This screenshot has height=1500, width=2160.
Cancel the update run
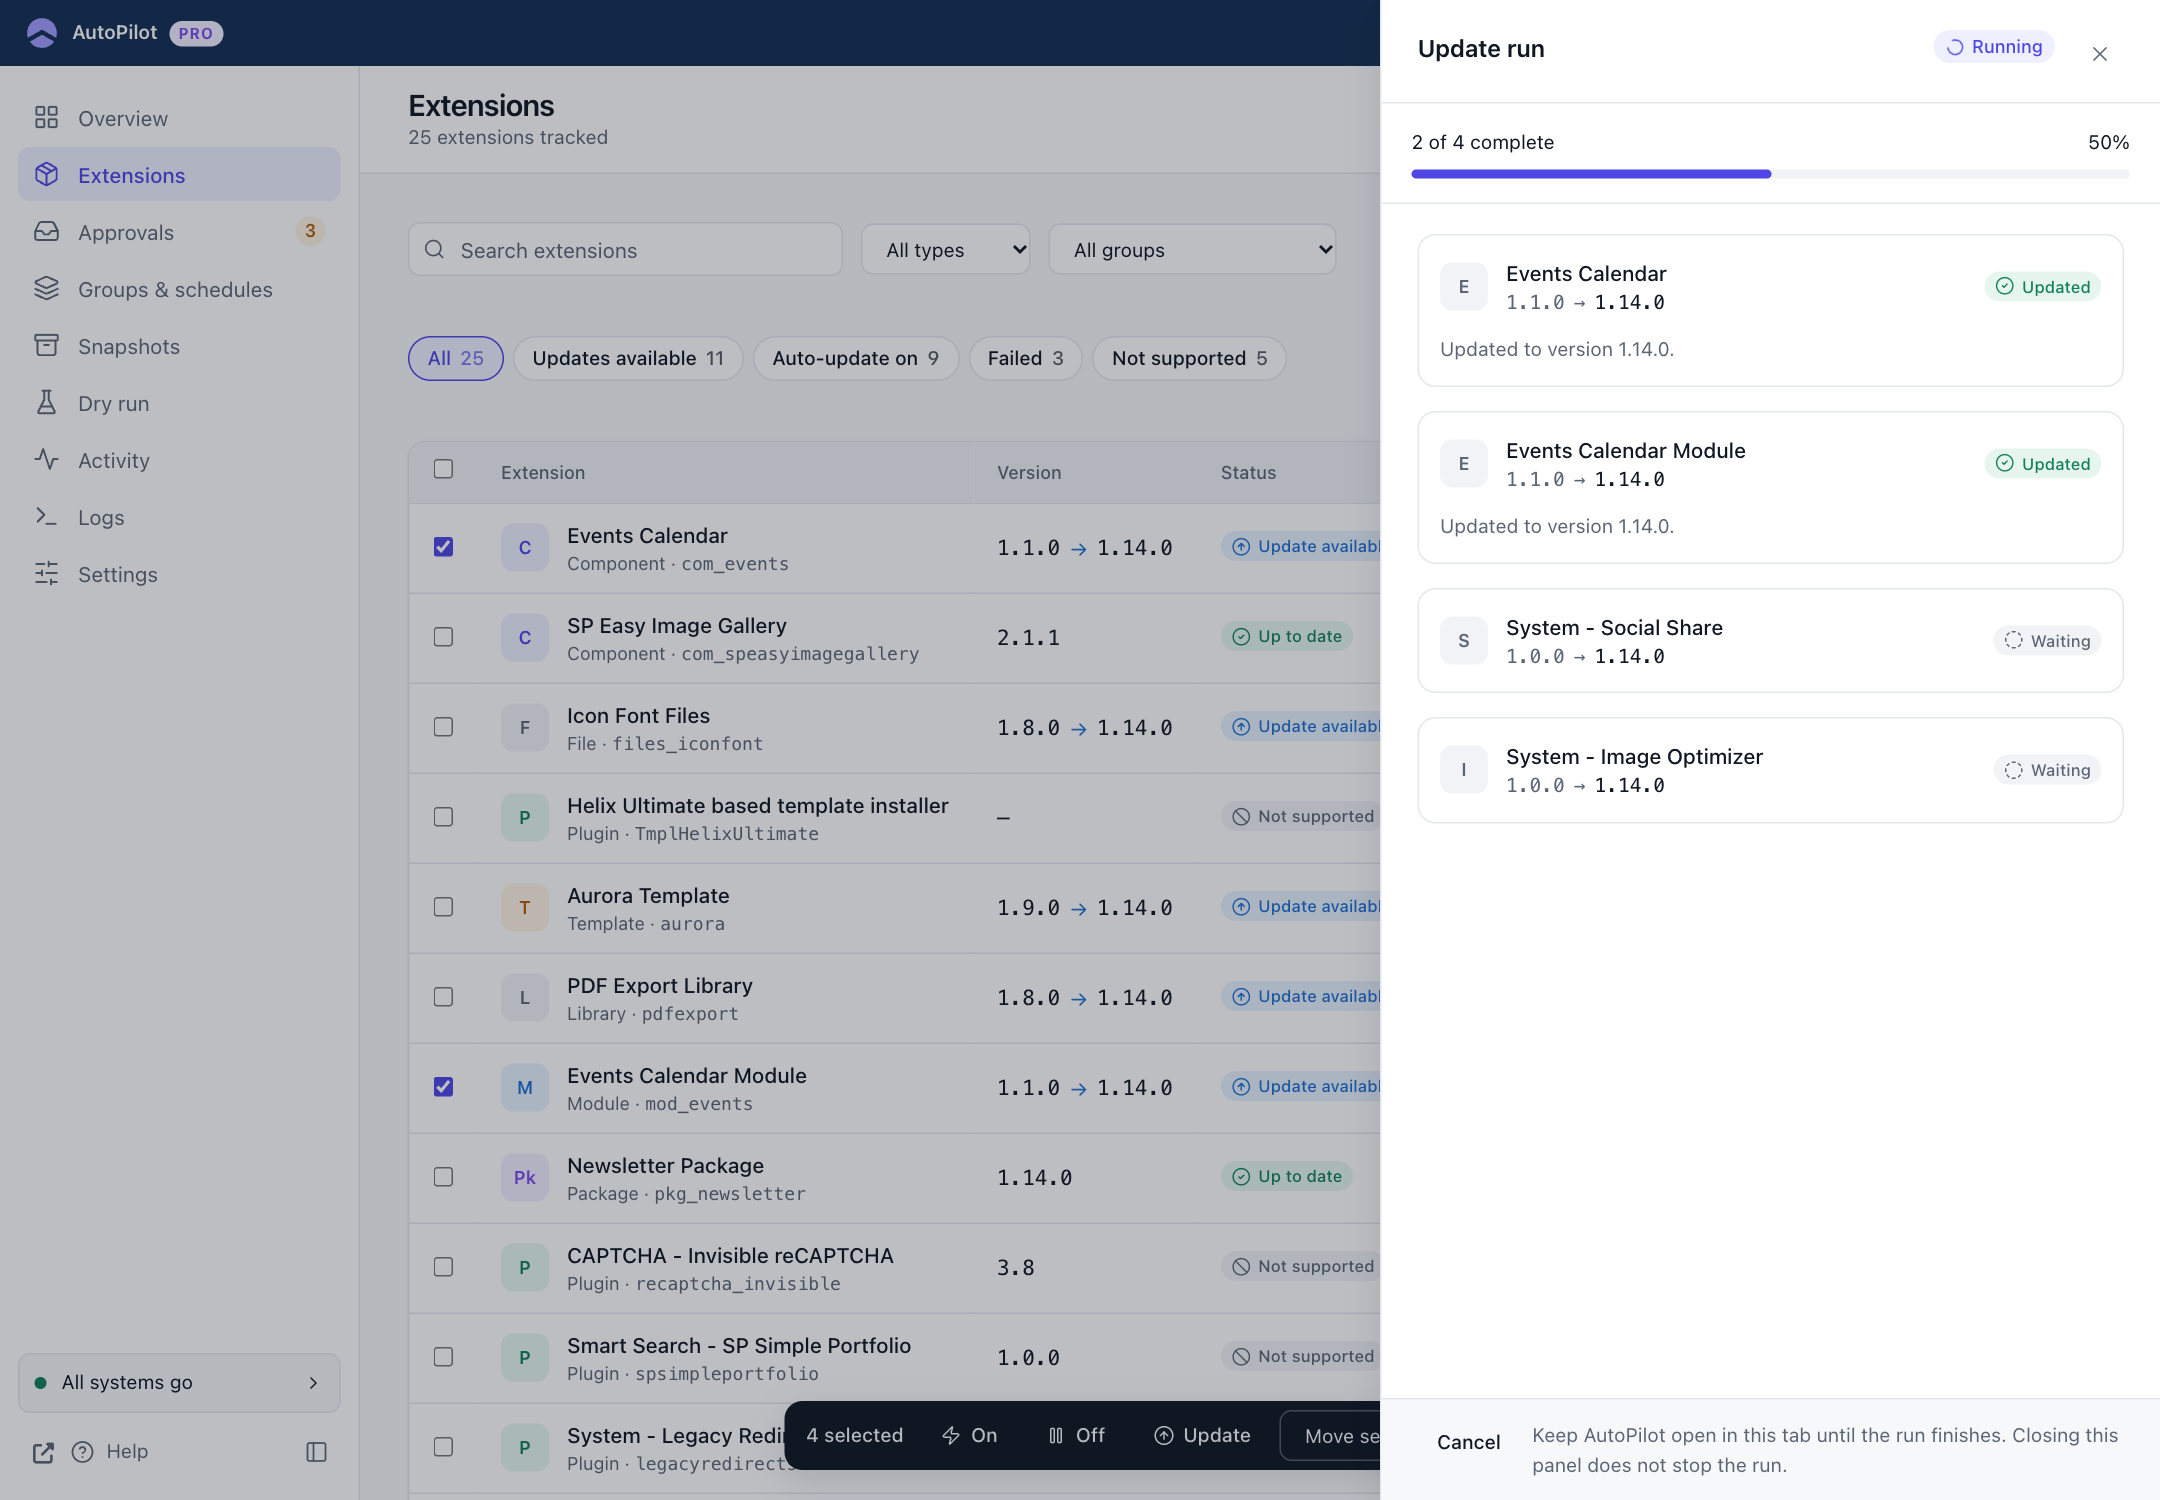pos(1468,1442)
